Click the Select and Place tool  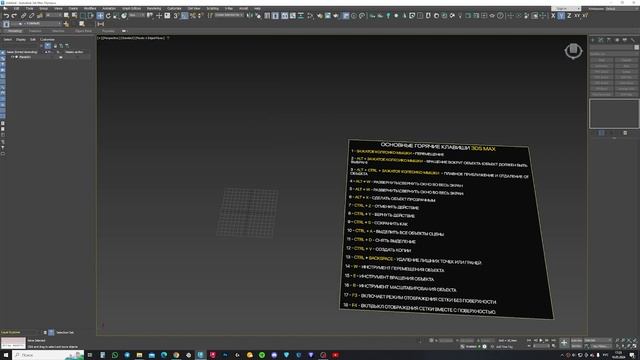(x=124, y=16)
